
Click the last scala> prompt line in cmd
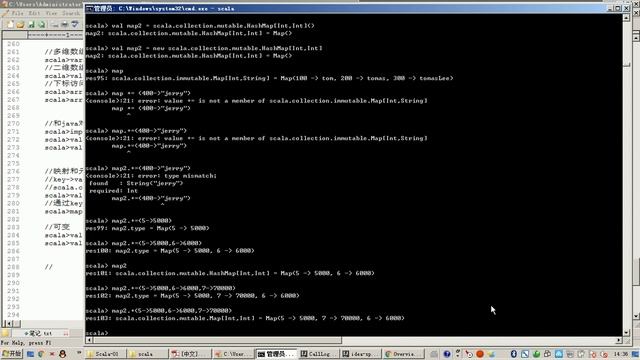(x=97, y=333)
